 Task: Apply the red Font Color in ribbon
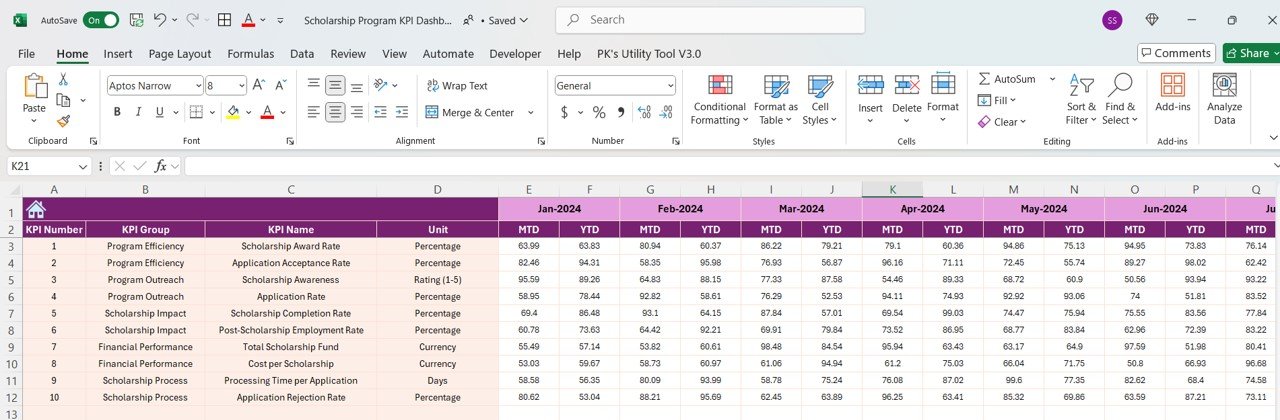[x=267, y=112]
